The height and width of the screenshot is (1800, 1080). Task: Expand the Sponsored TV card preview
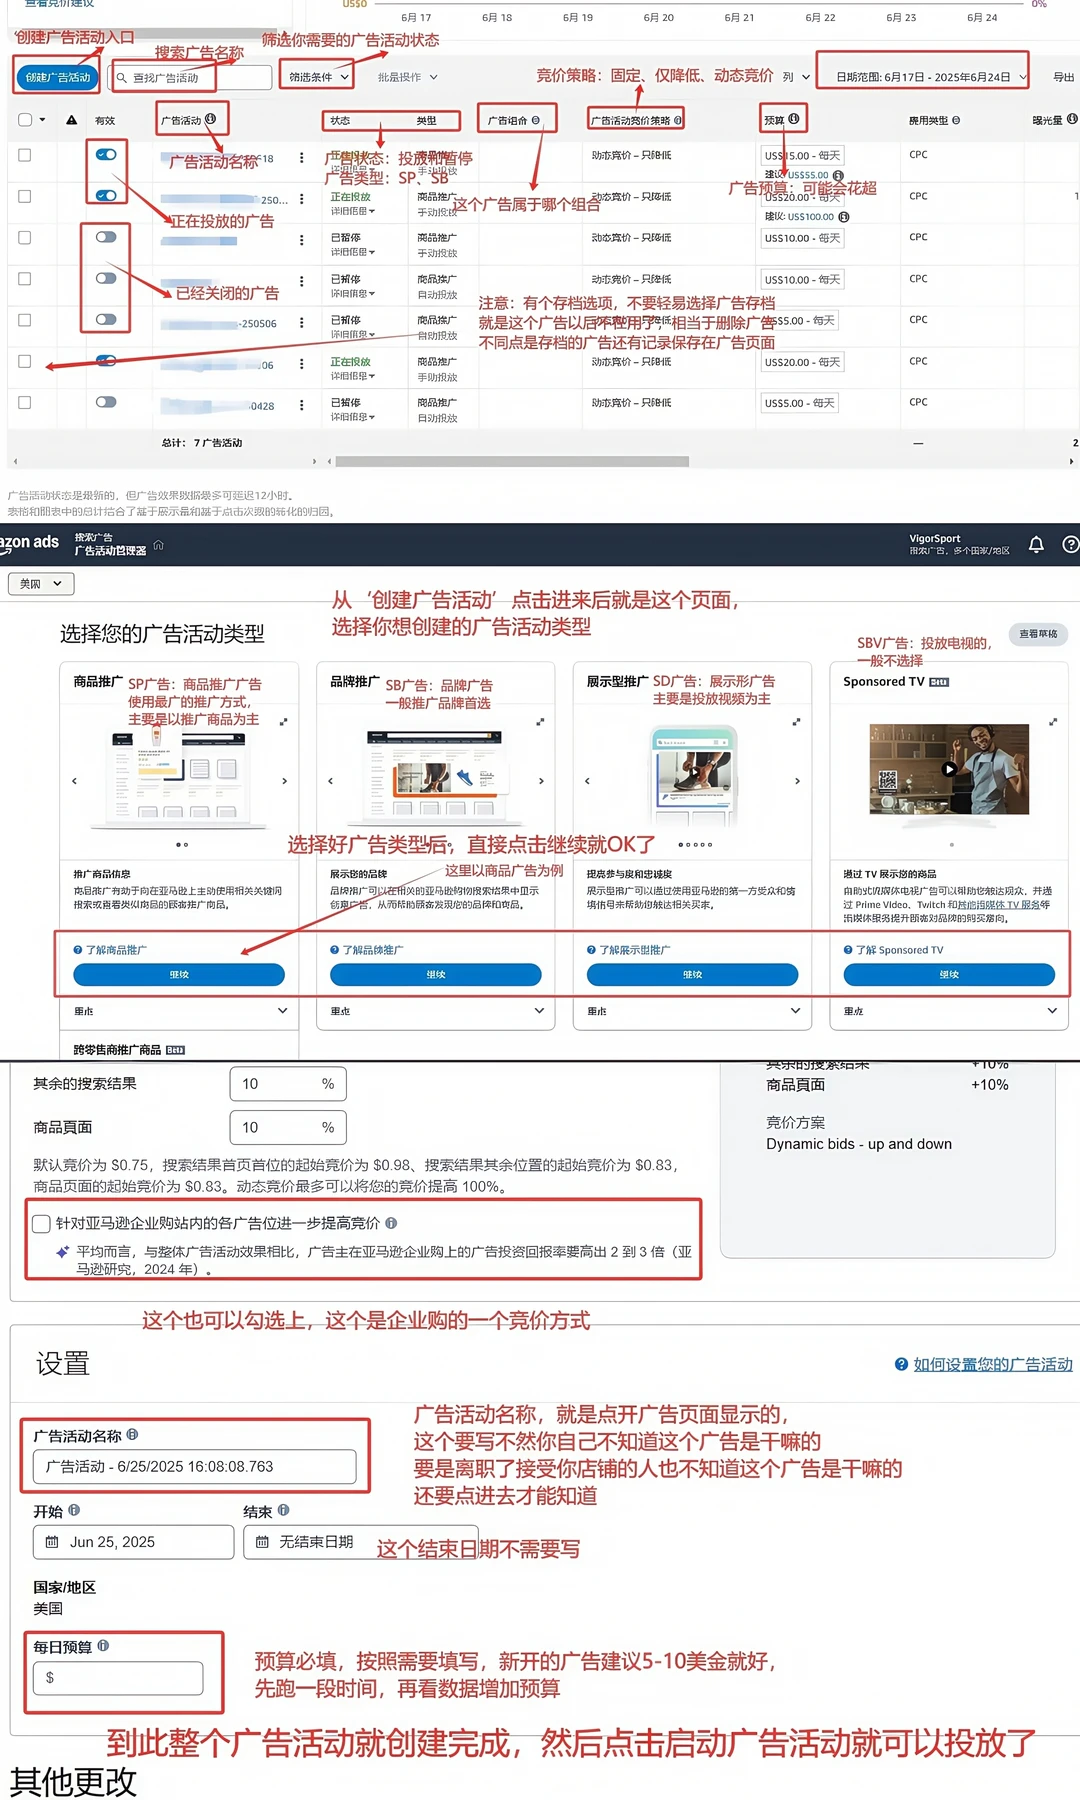[1053, 721]
